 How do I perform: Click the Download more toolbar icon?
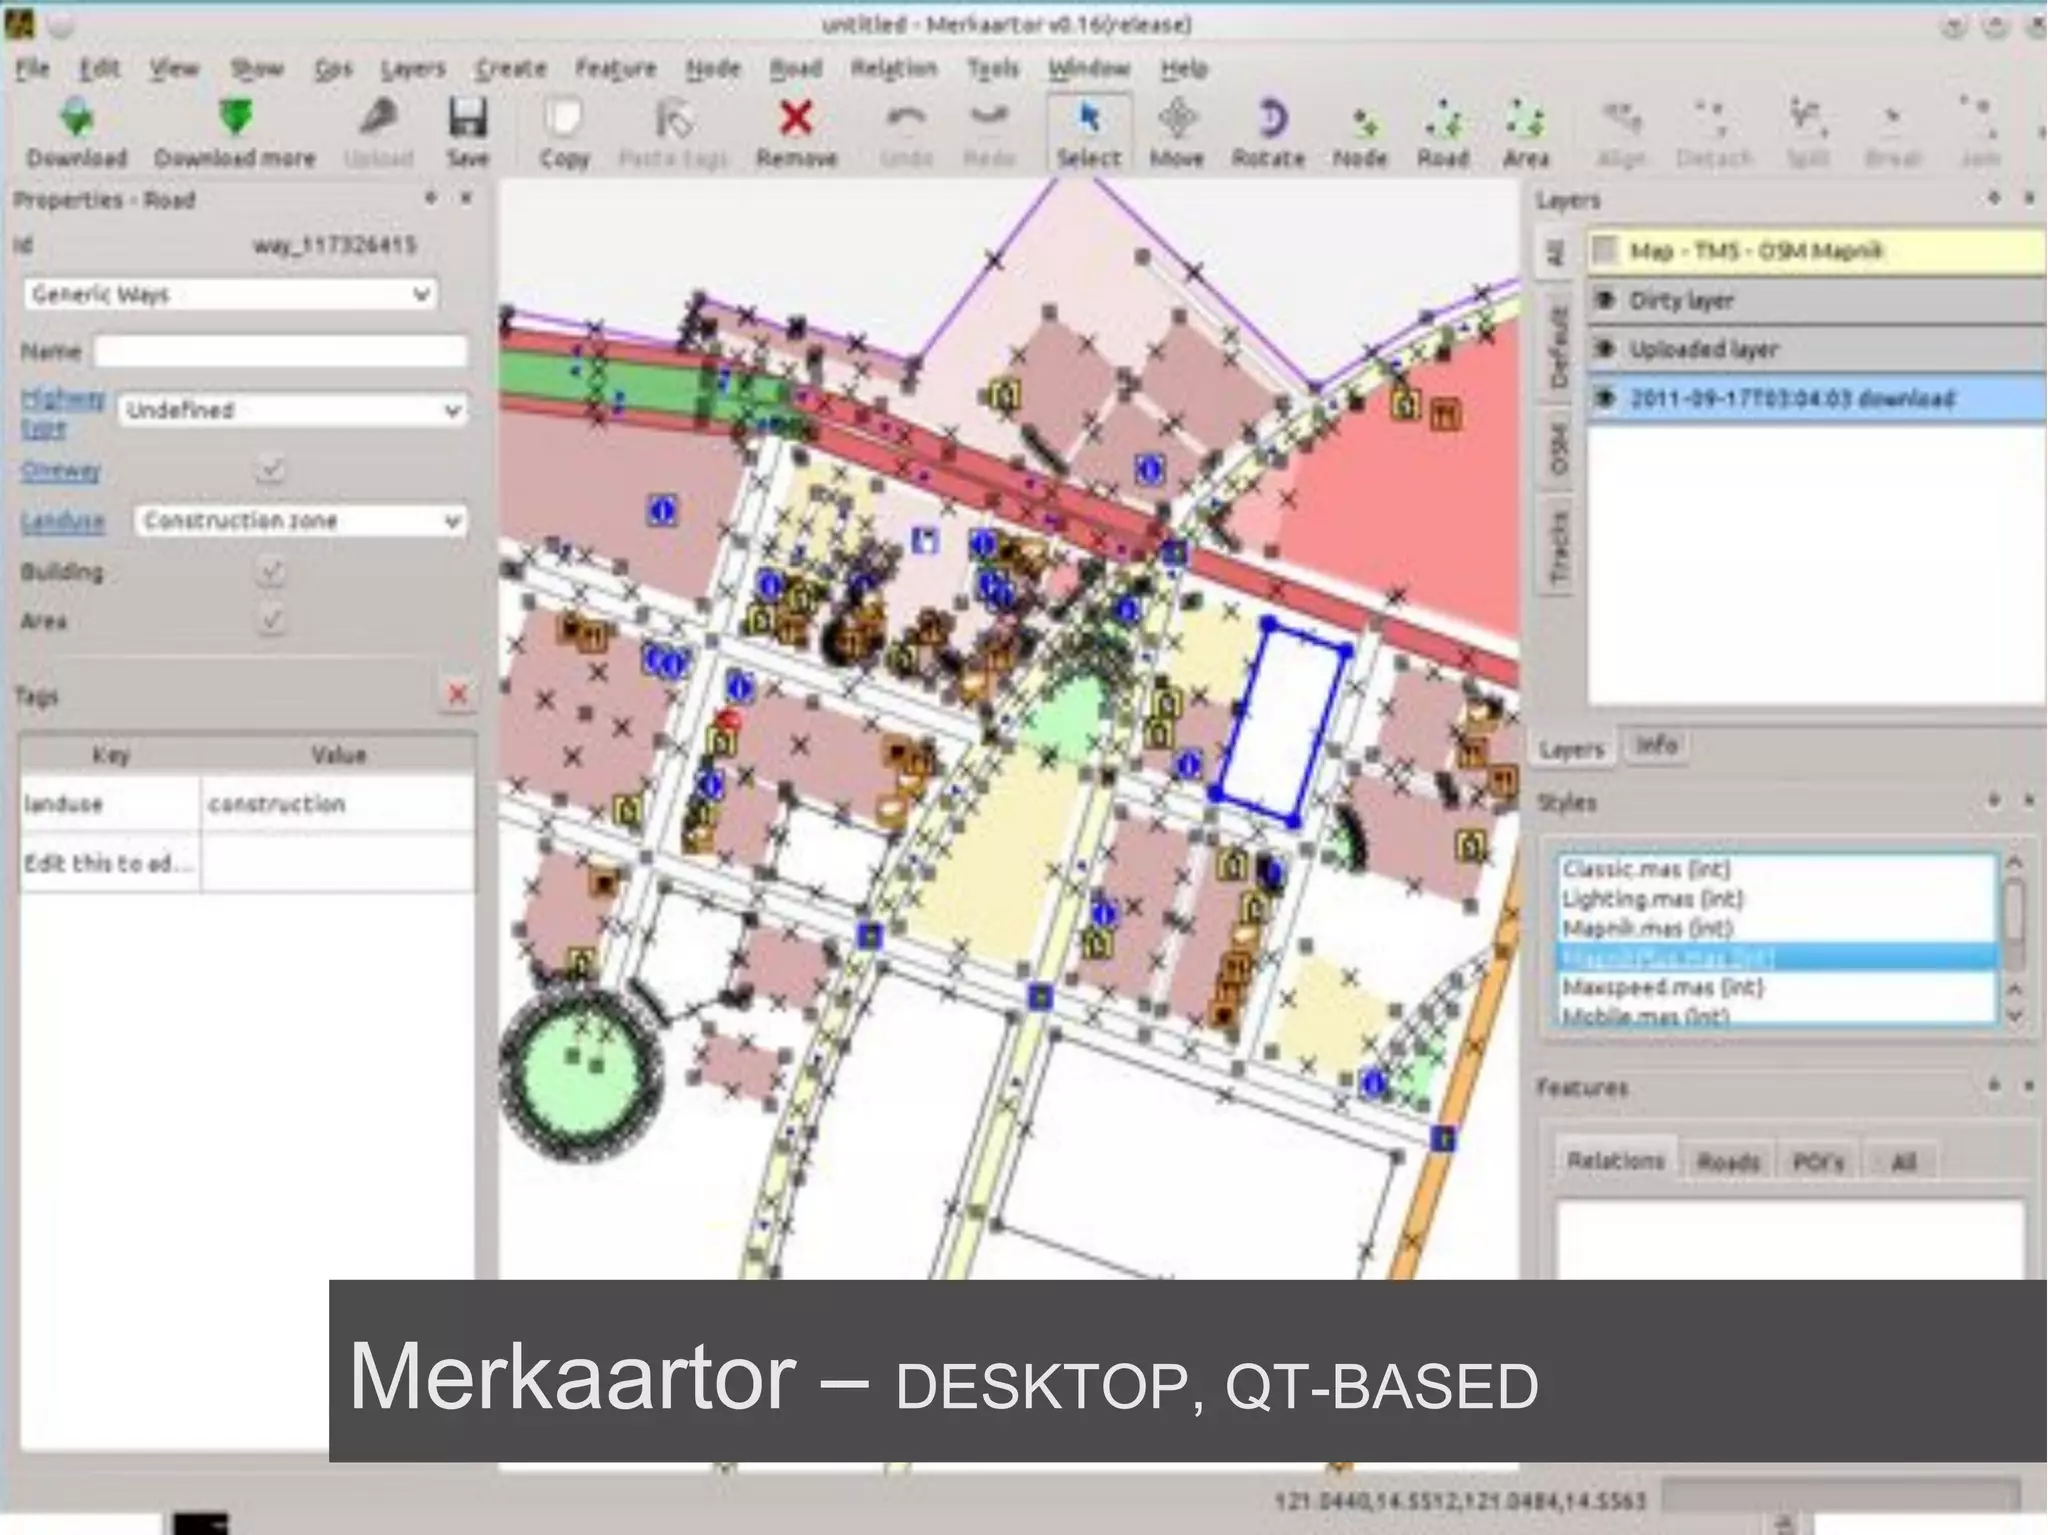235,133
